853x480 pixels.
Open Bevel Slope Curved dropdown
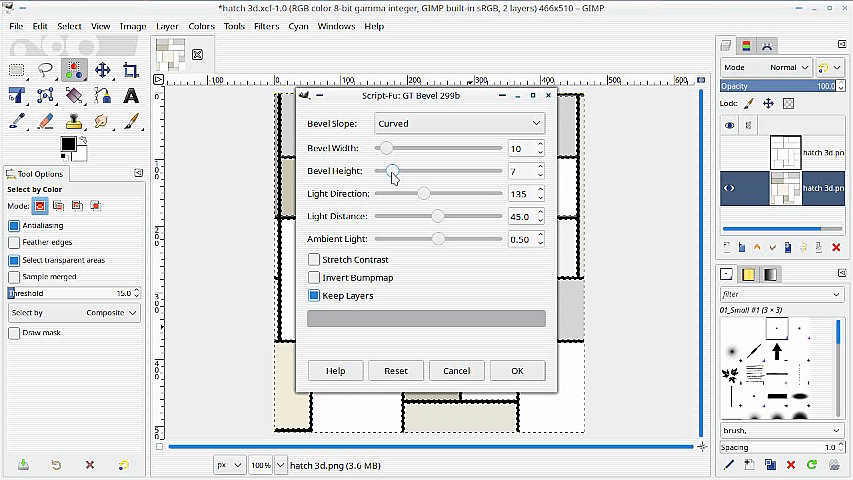[x=459, y=124]
